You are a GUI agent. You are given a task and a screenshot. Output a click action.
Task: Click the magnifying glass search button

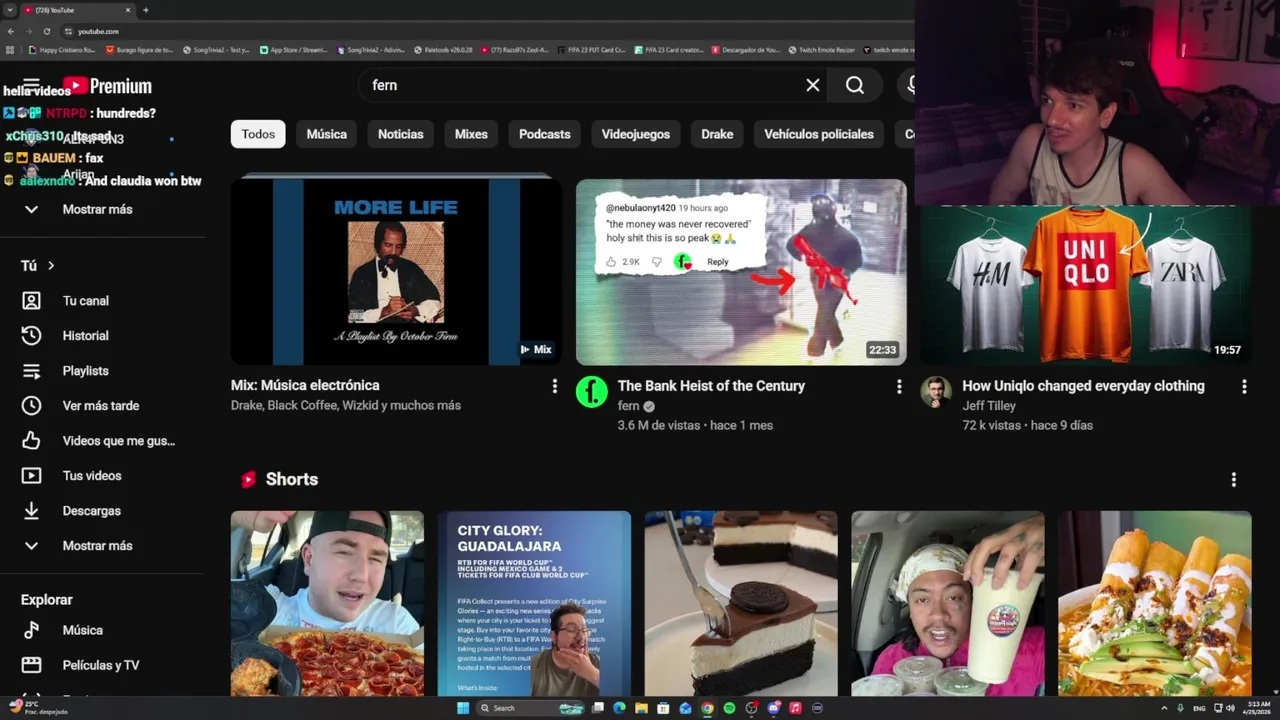click(x=855, y=85)
